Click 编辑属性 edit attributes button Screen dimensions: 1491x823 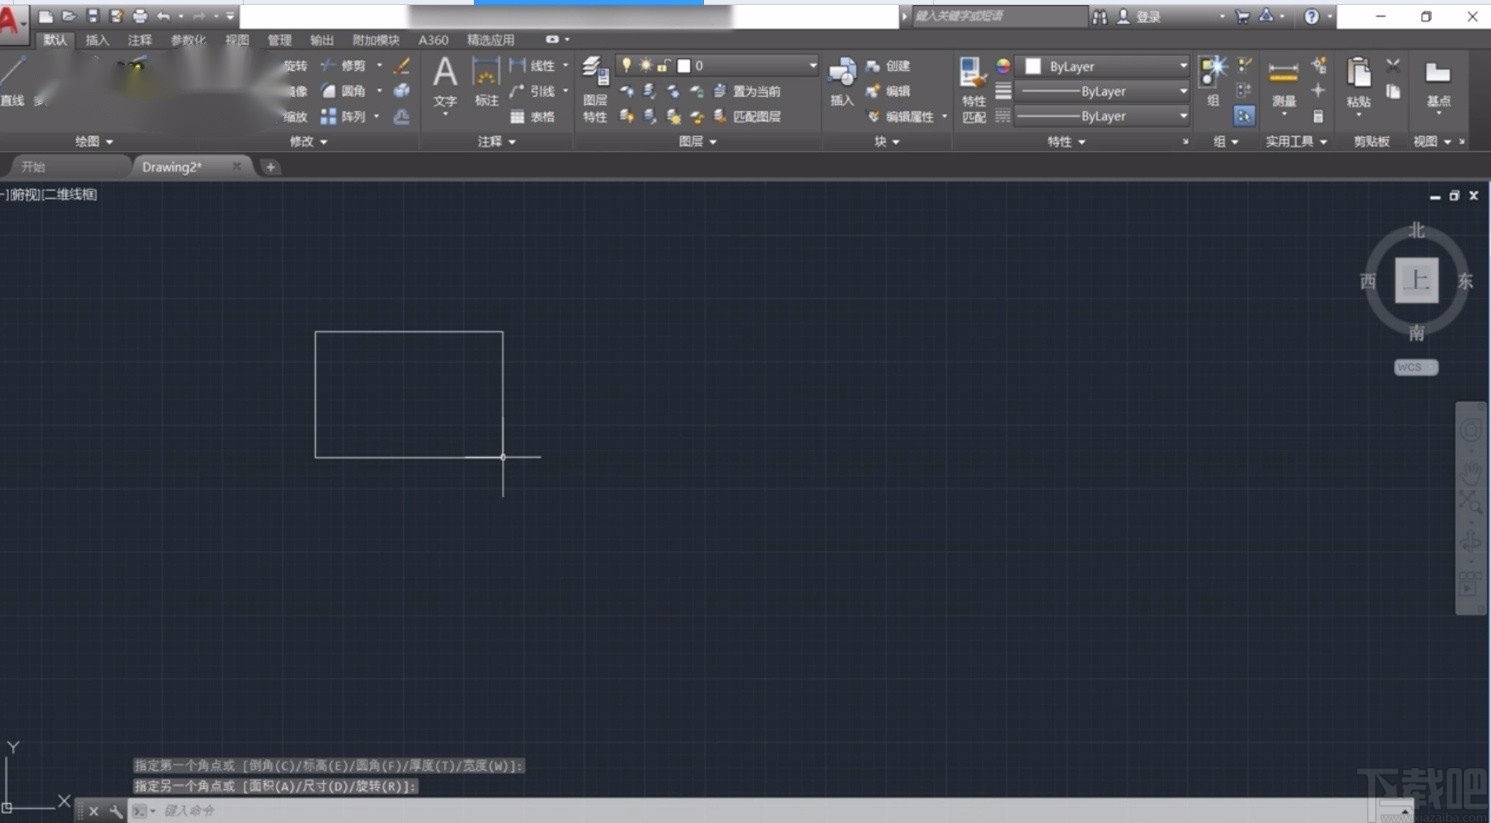(900, 117)
